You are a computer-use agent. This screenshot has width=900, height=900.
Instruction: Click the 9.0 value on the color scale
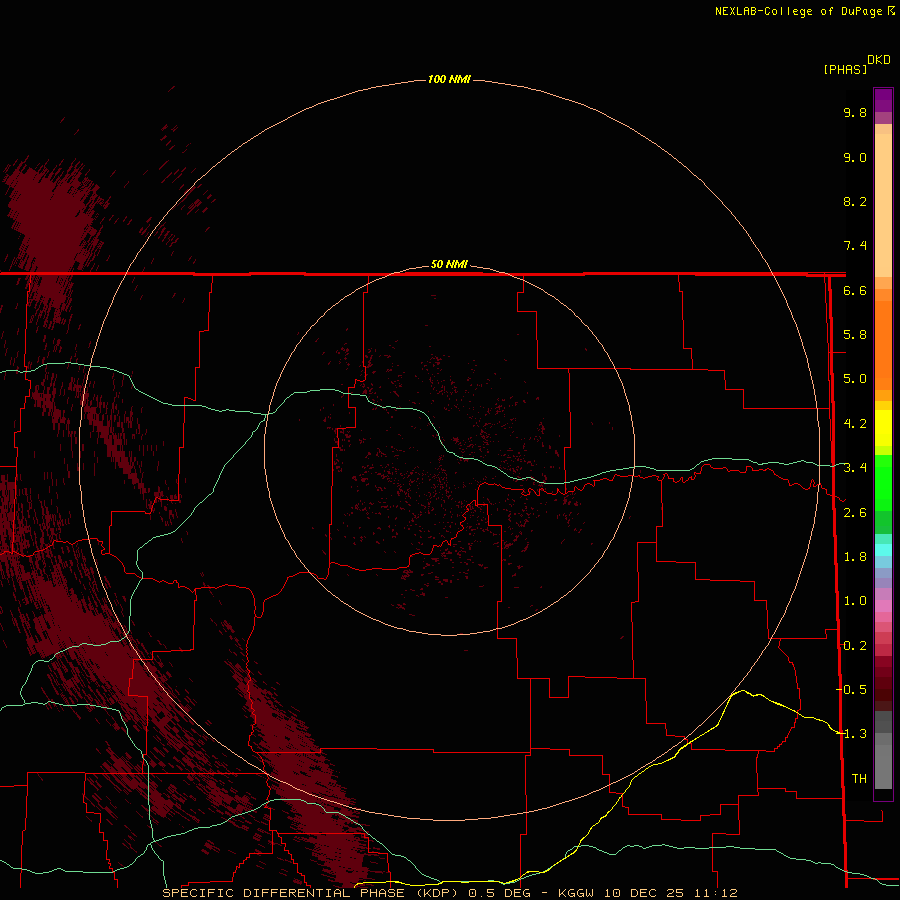855,157
